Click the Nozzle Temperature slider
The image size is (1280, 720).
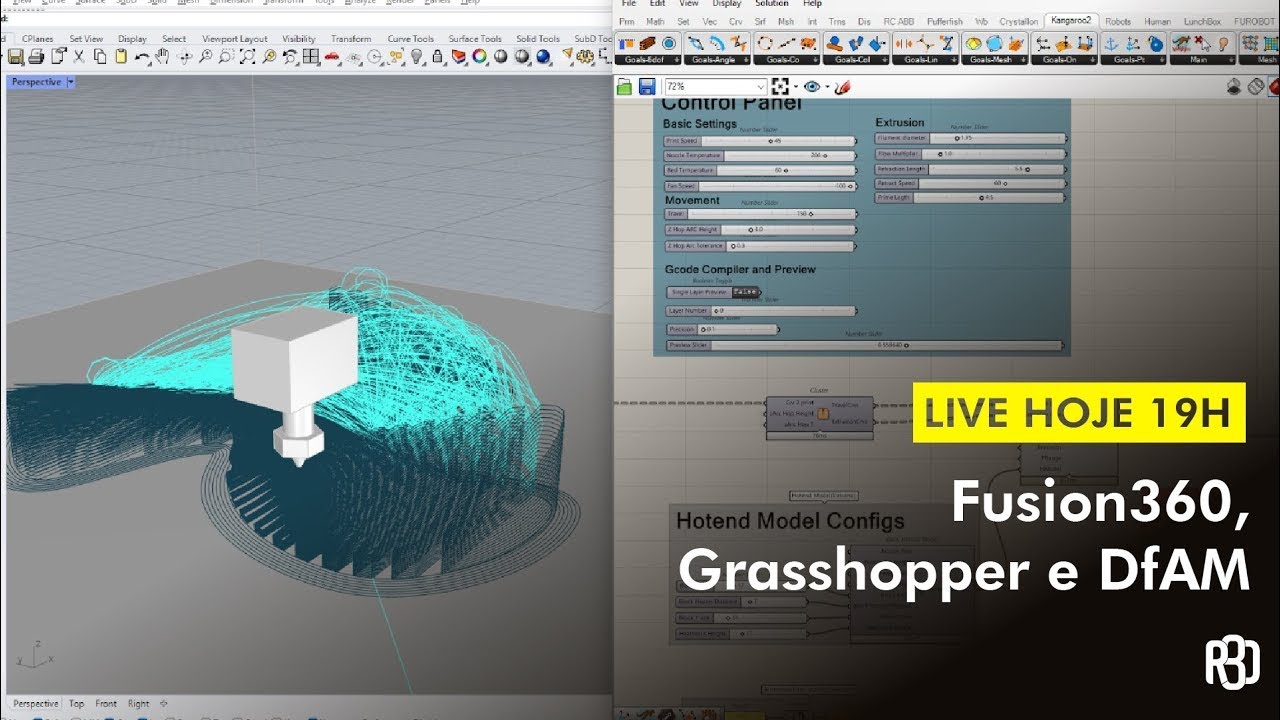[x=760, y=156]
